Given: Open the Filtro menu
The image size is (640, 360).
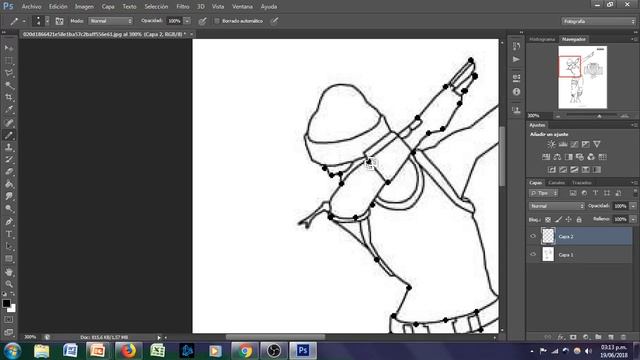Looking at the screenshot, I should [182, 7].
